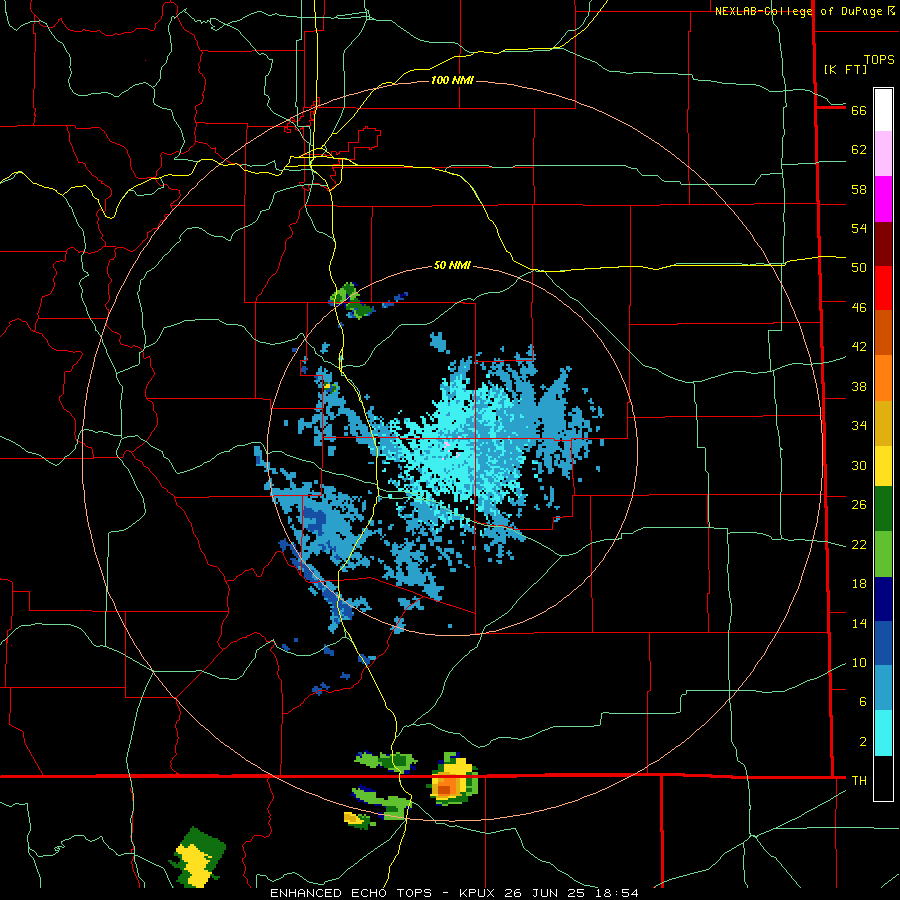This screenshot has width=900, height=900.
Task: Click the "58" legend value
Action: coord(859,189)
